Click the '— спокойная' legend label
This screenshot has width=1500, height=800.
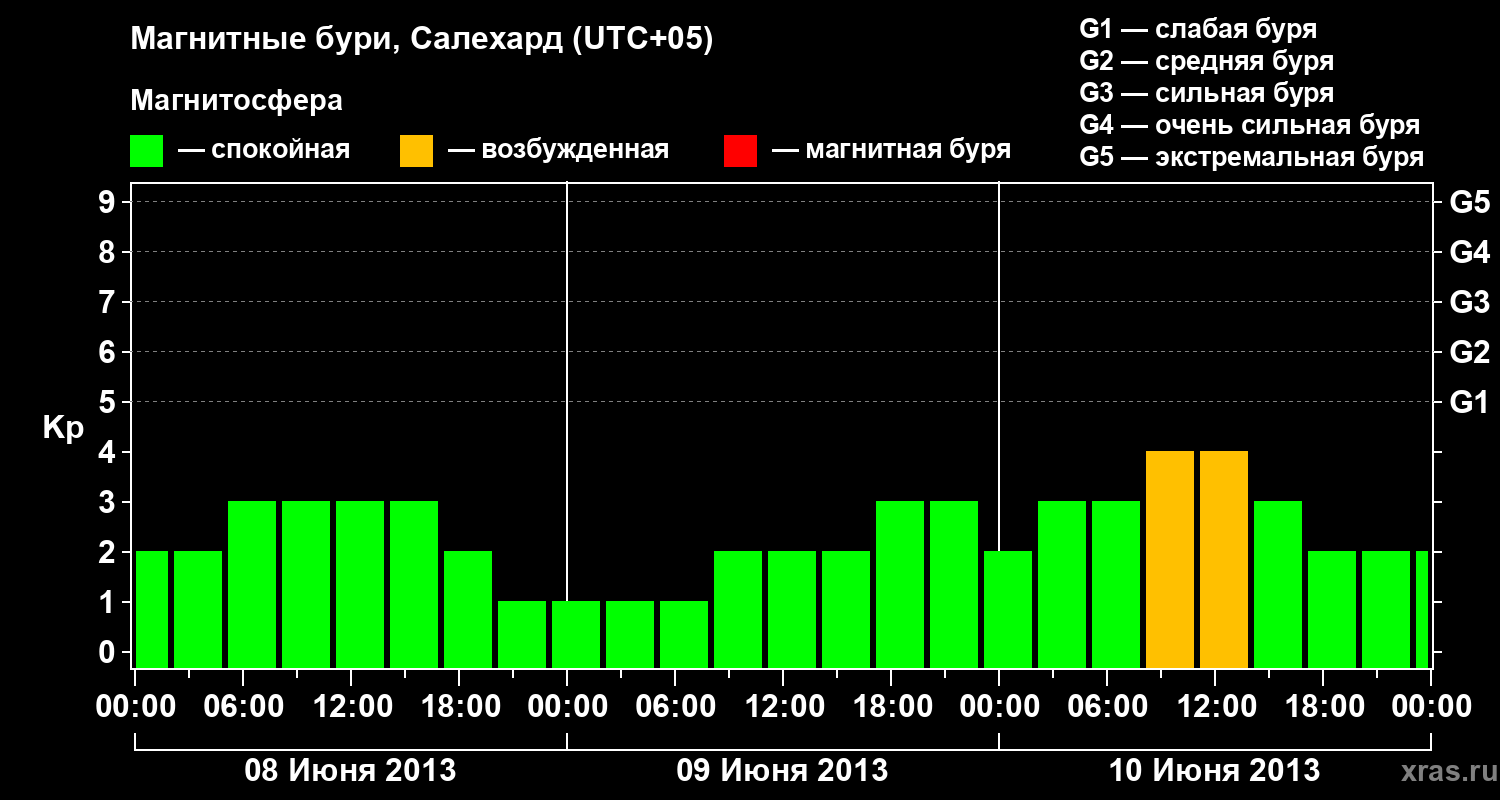264,150
